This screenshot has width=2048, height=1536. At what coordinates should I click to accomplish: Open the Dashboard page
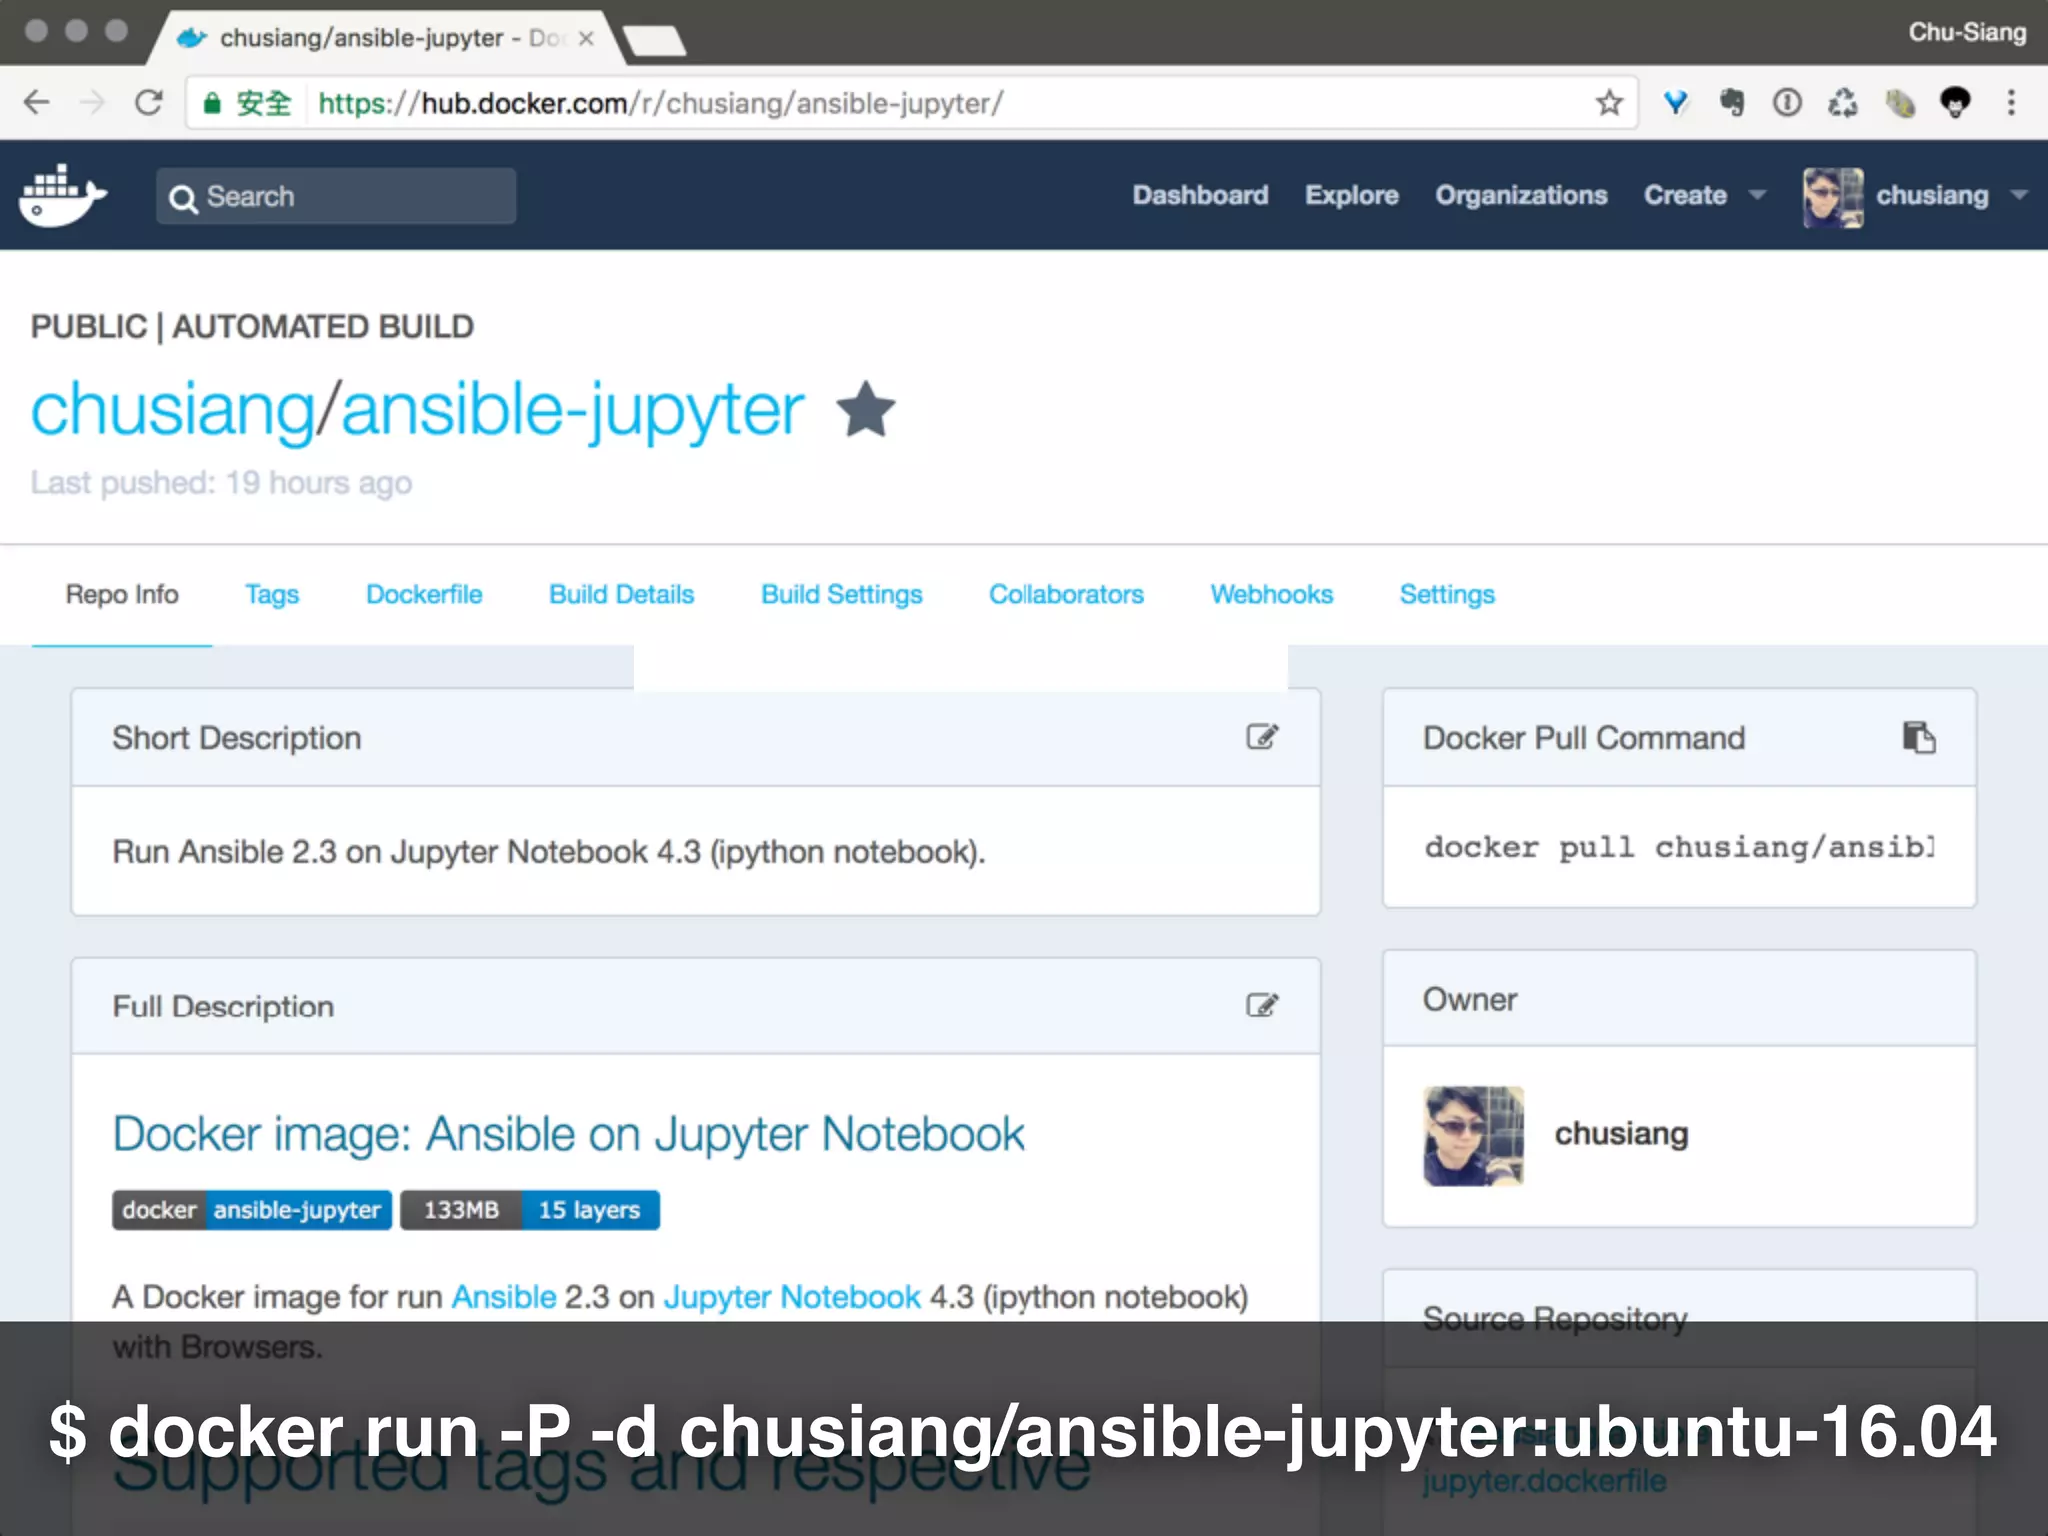pyautogui.click(x=1200, y=195)
